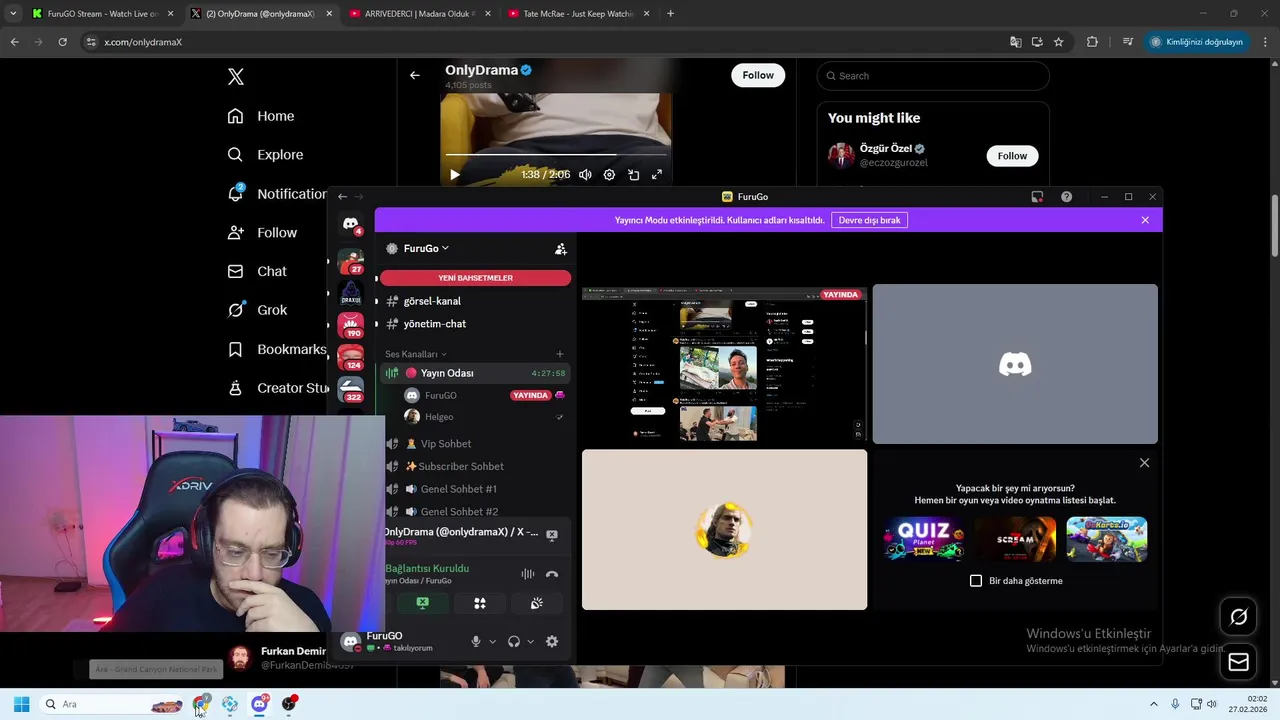Open Explore in X sidebar
Viewport: 1280px width, 720px height.
coord(265,155)
